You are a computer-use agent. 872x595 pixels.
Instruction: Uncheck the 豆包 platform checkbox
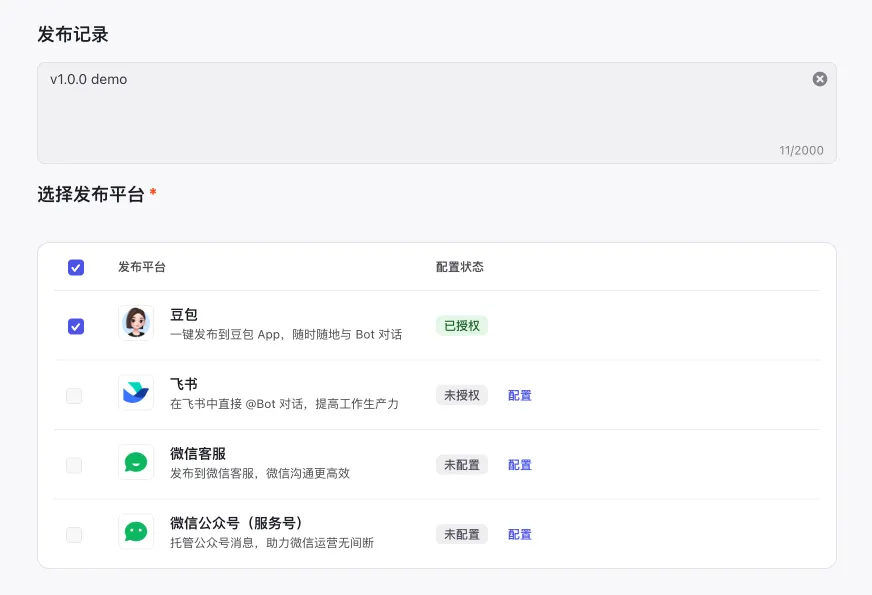[x=76, y=326]
